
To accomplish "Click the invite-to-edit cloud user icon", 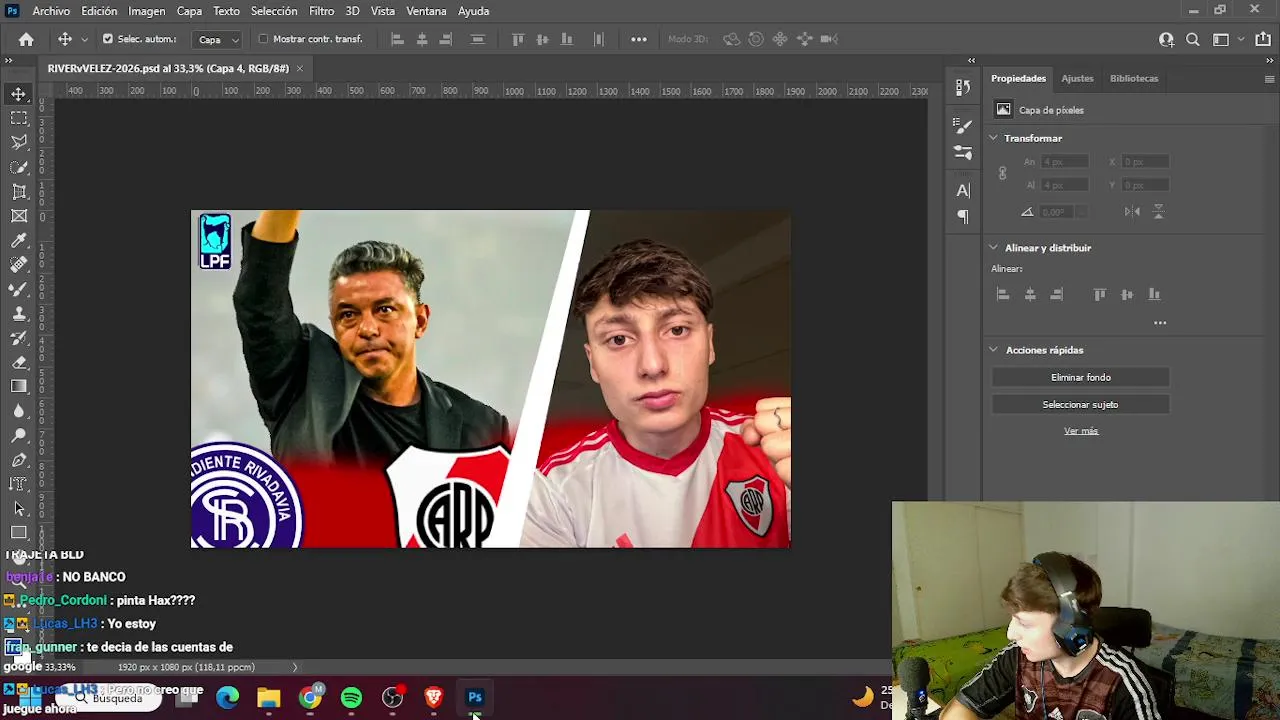I will click(1166, 39).
